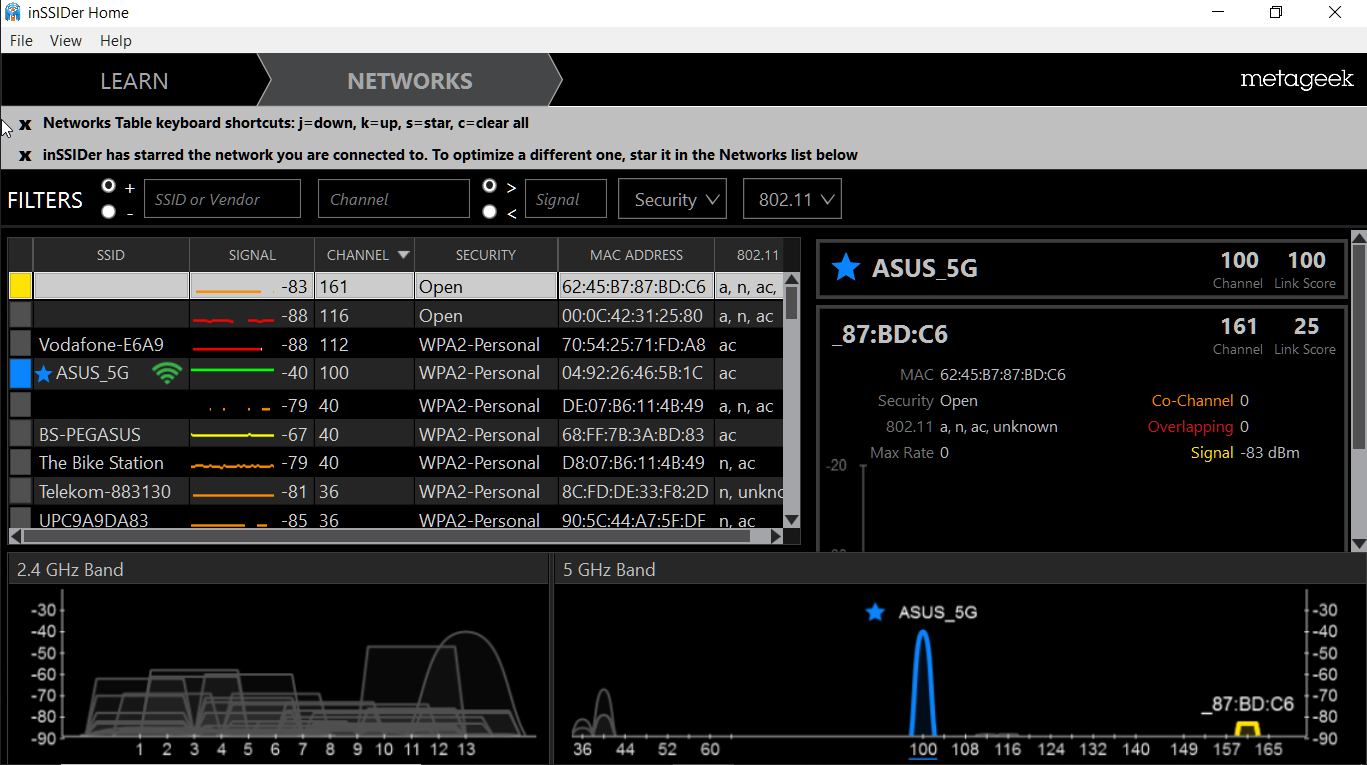The image size is (1367, 765).
Task: Select the minus exclude filter radio button
Action: [108, 211]
